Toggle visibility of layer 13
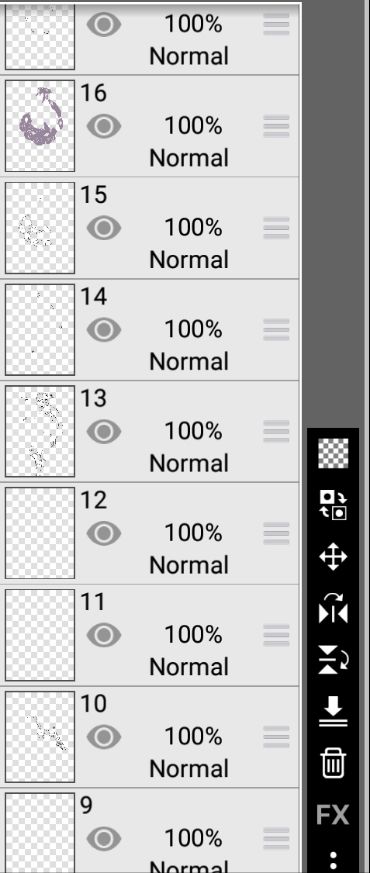Viewport: 370px width, 873px height. [103, 431]
